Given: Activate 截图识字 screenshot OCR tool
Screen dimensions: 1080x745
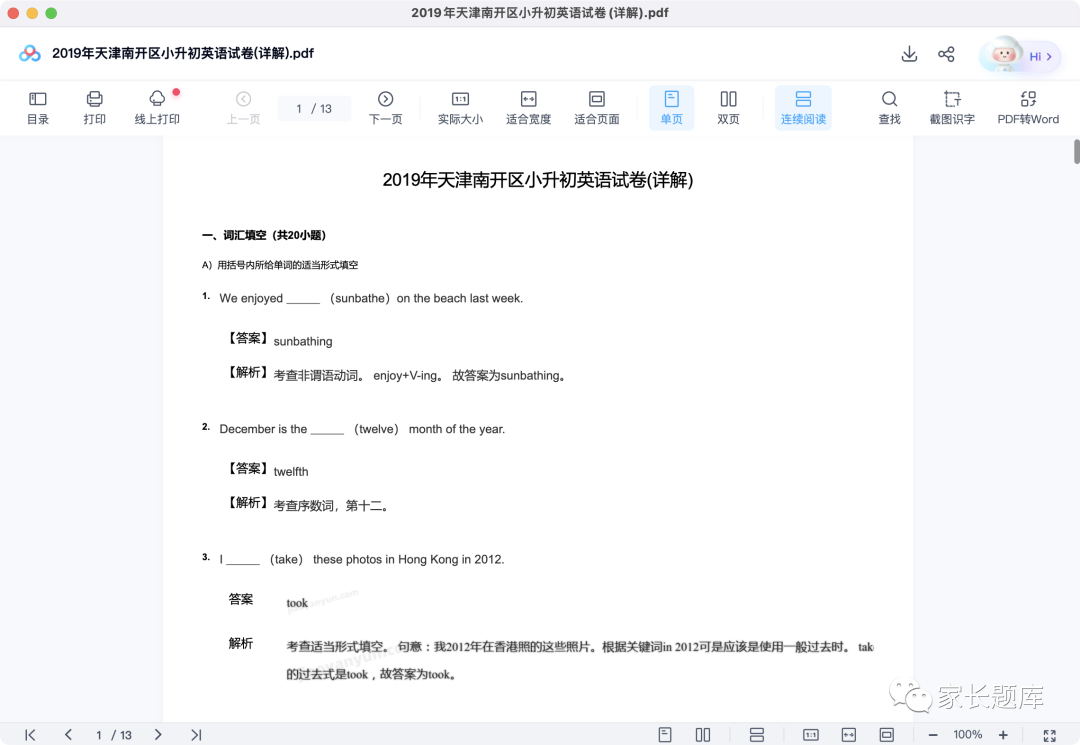Looking at the screenshot, I should coord(952,108).
